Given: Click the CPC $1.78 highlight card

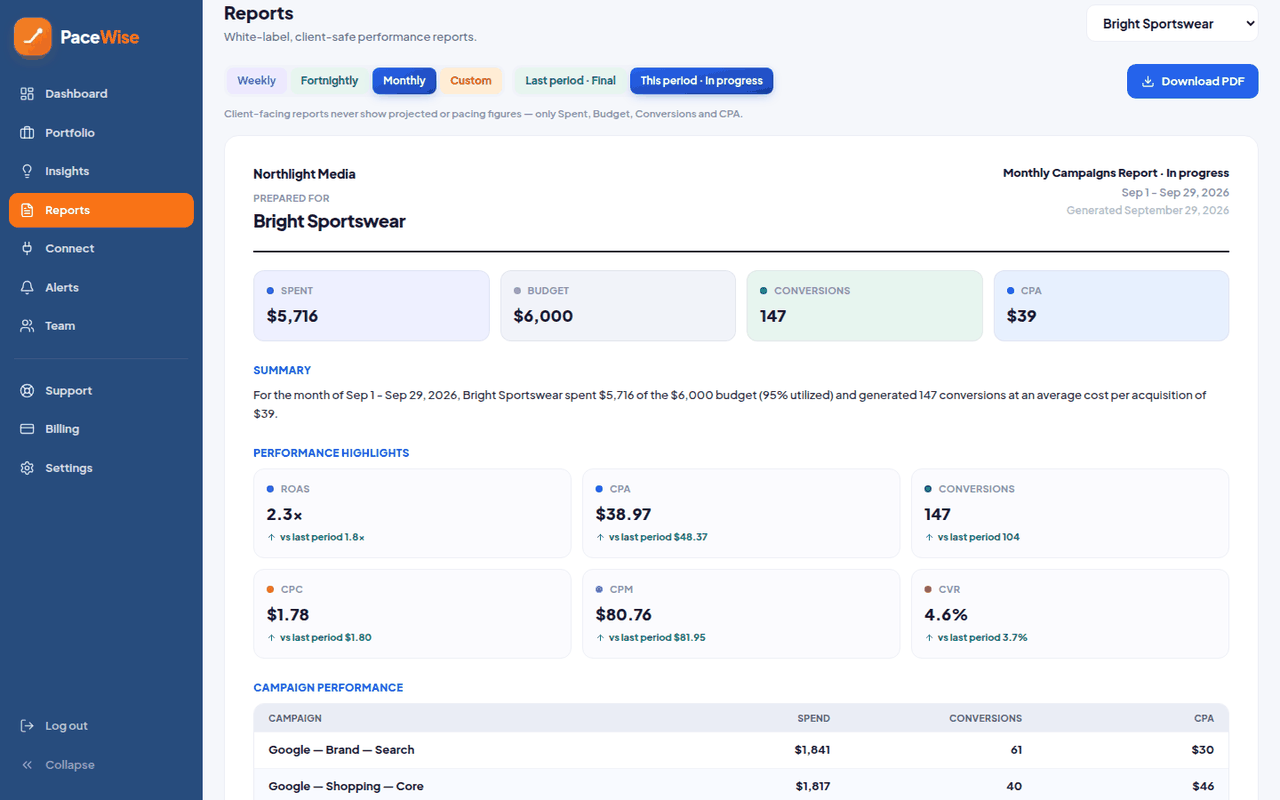Looking at the screenshot, I should coord(412,614).
